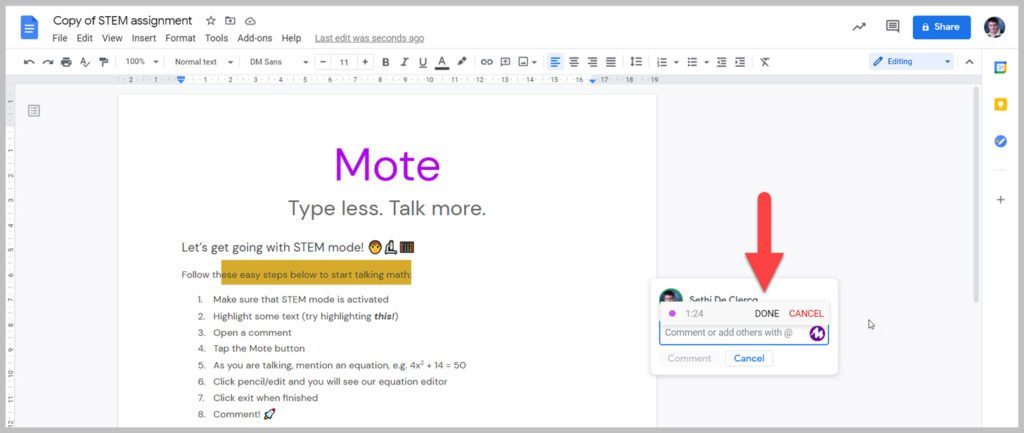The height and width of the screenshot is (433, 1024).
Task: Align text left
Action: point(555,62)
